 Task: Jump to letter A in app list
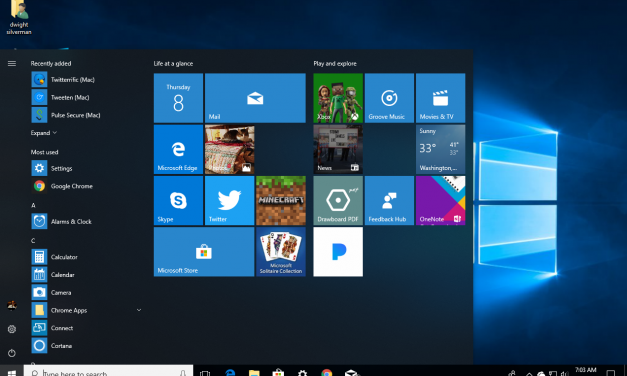coord(33,205)
